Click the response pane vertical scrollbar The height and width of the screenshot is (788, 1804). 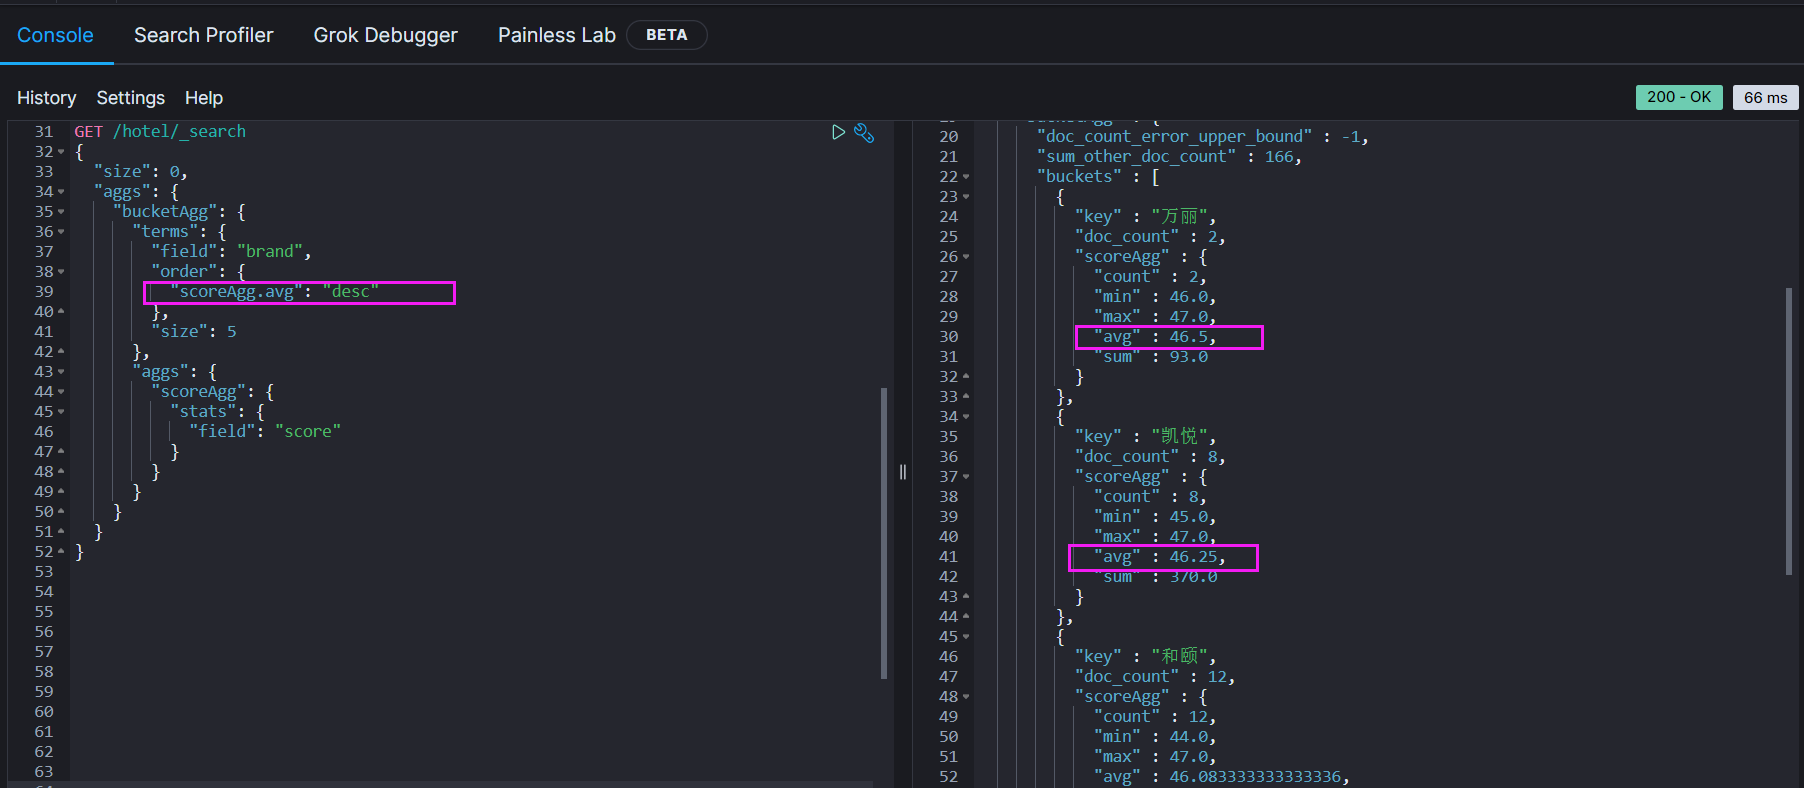(1789, 430)
